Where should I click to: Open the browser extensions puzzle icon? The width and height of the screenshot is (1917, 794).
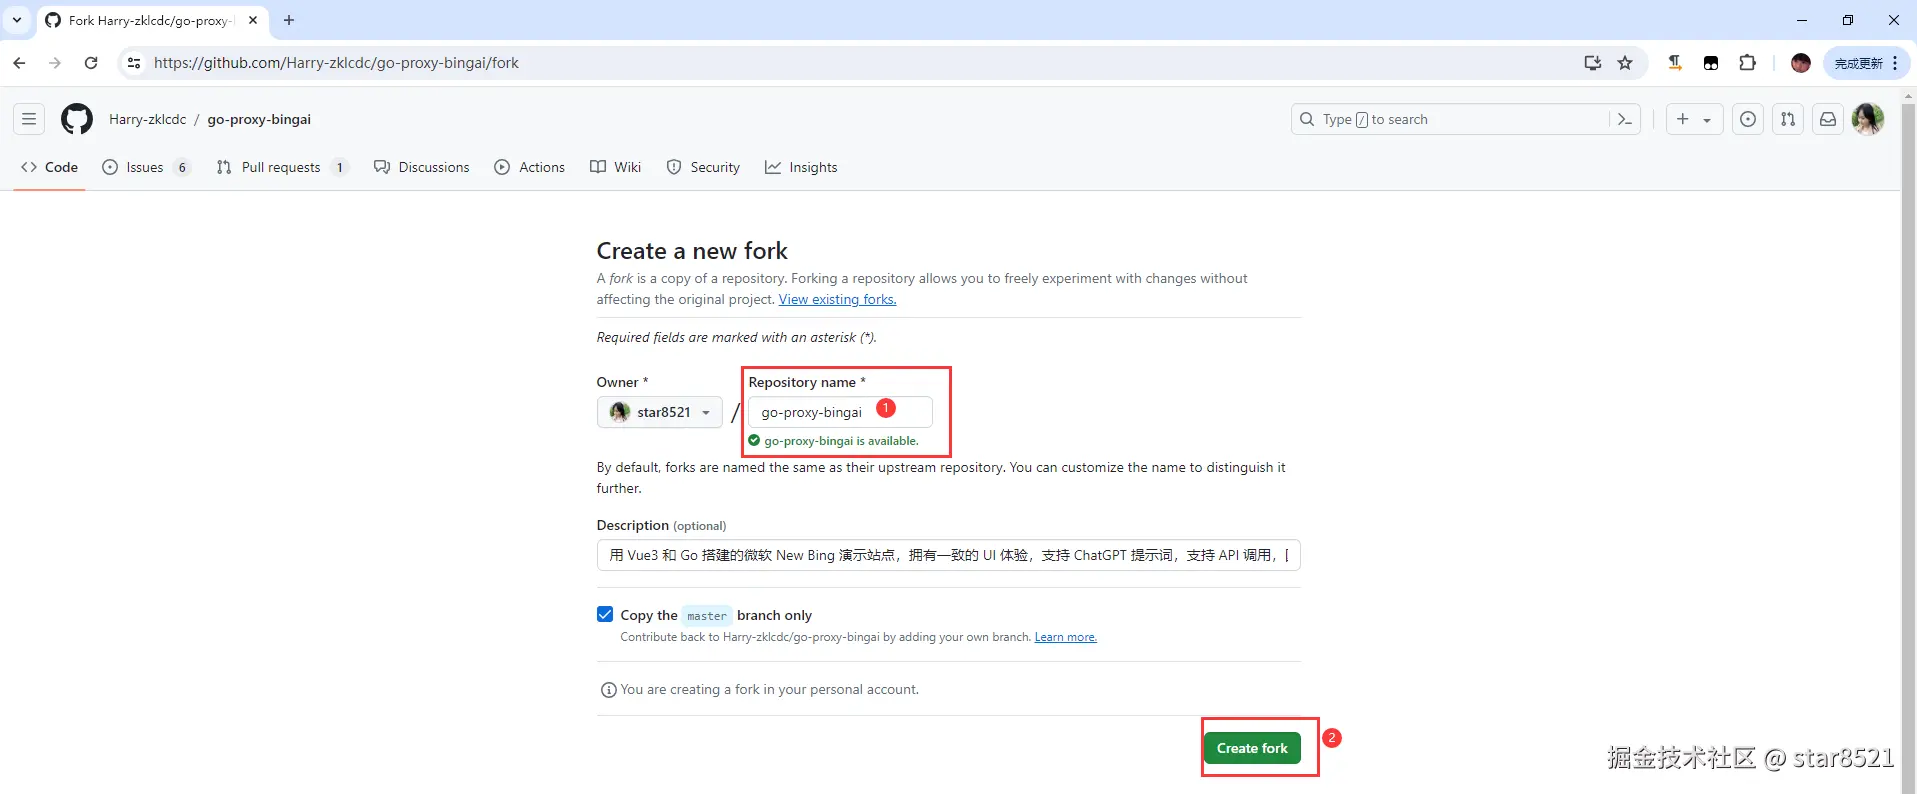[x=1747, y=63]
